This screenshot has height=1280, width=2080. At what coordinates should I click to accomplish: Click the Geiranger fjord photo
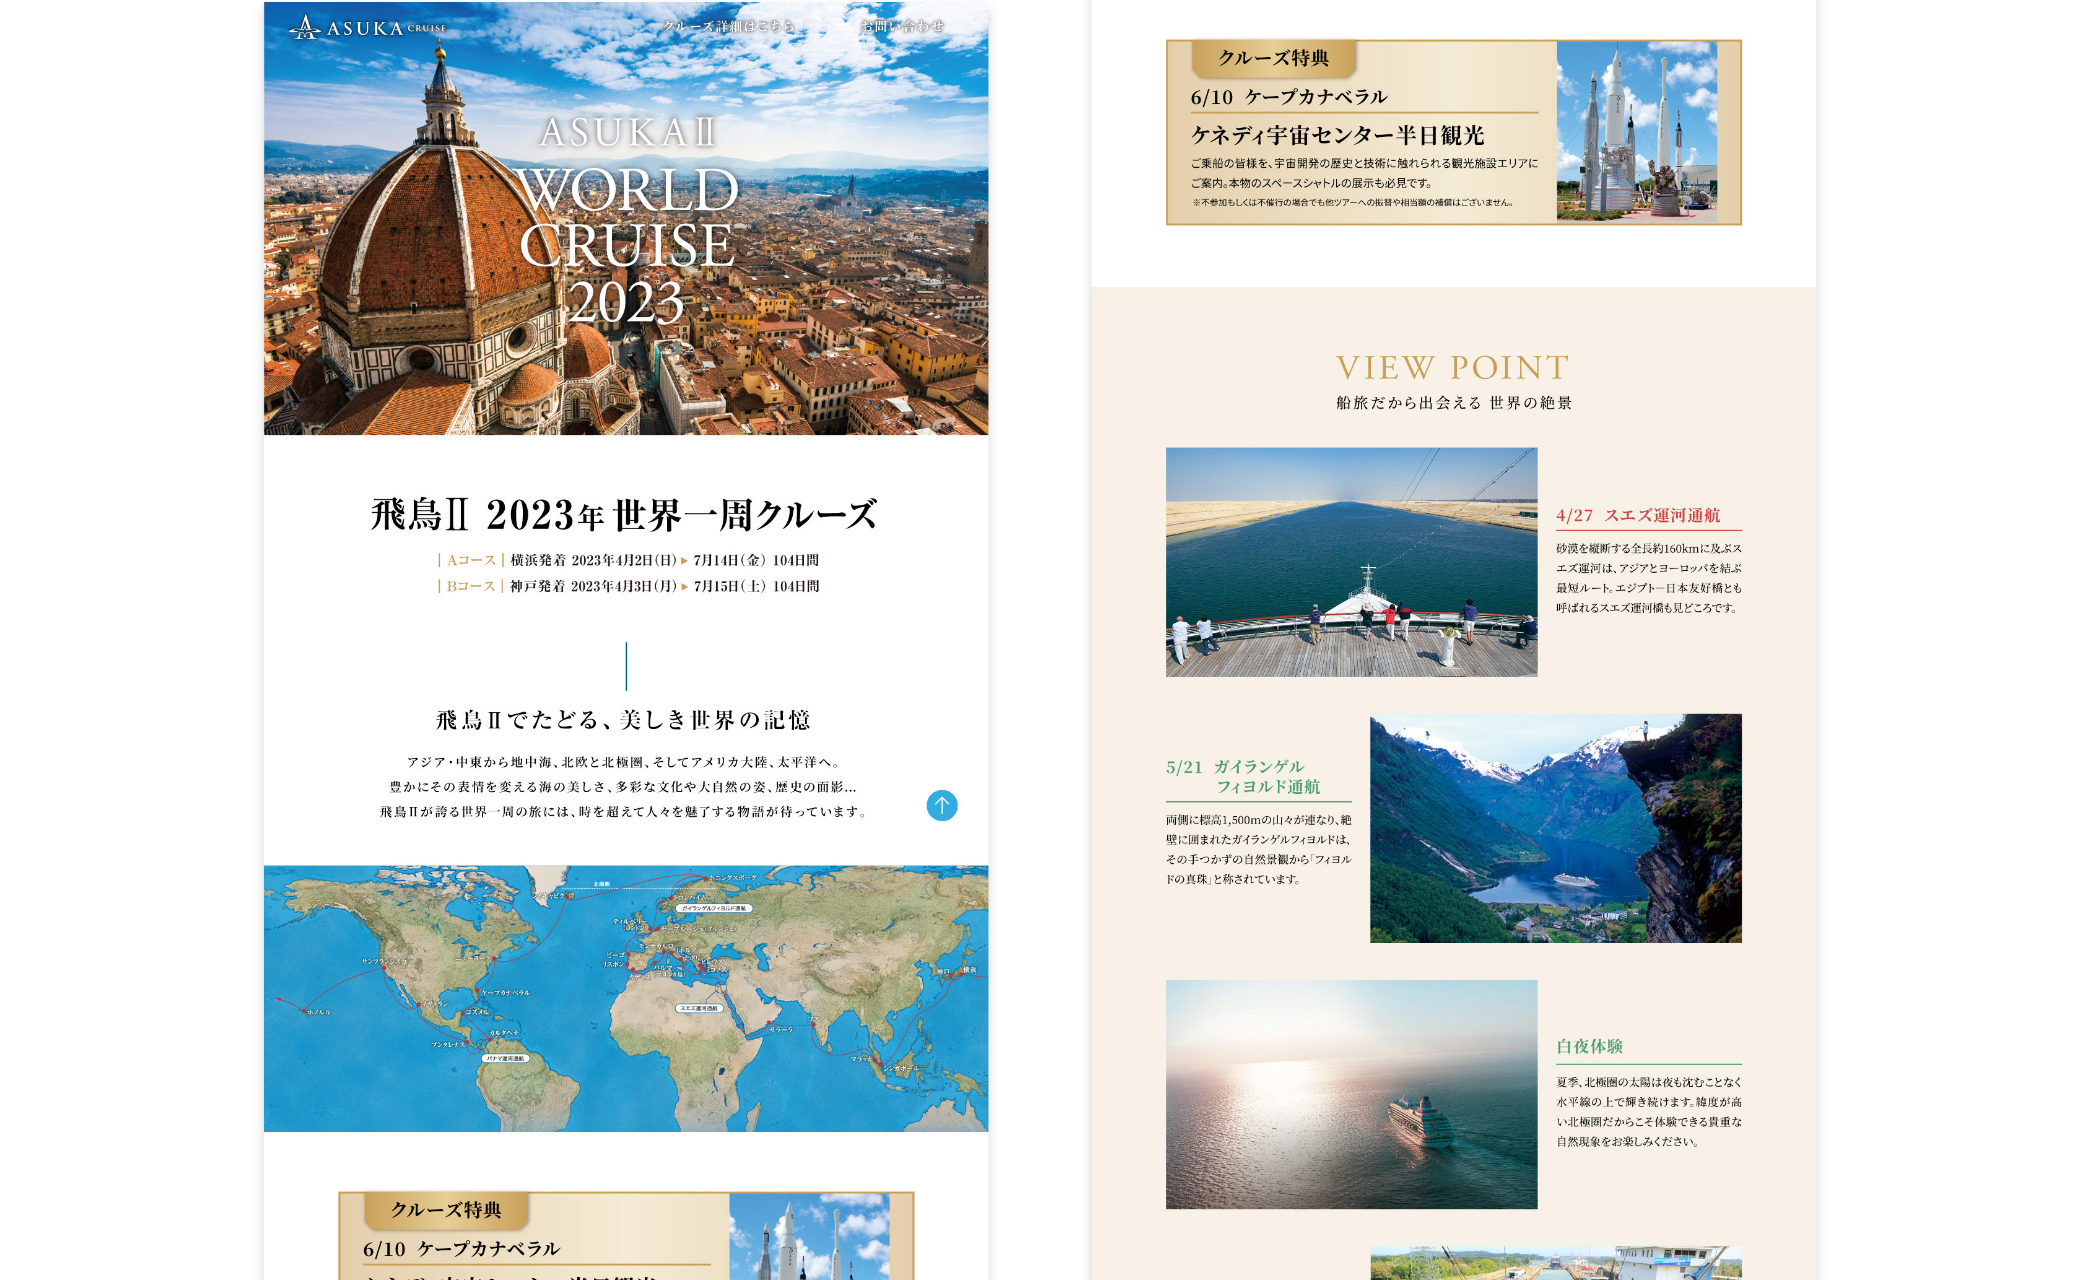pyautogui.click(x=1556, y=828)
